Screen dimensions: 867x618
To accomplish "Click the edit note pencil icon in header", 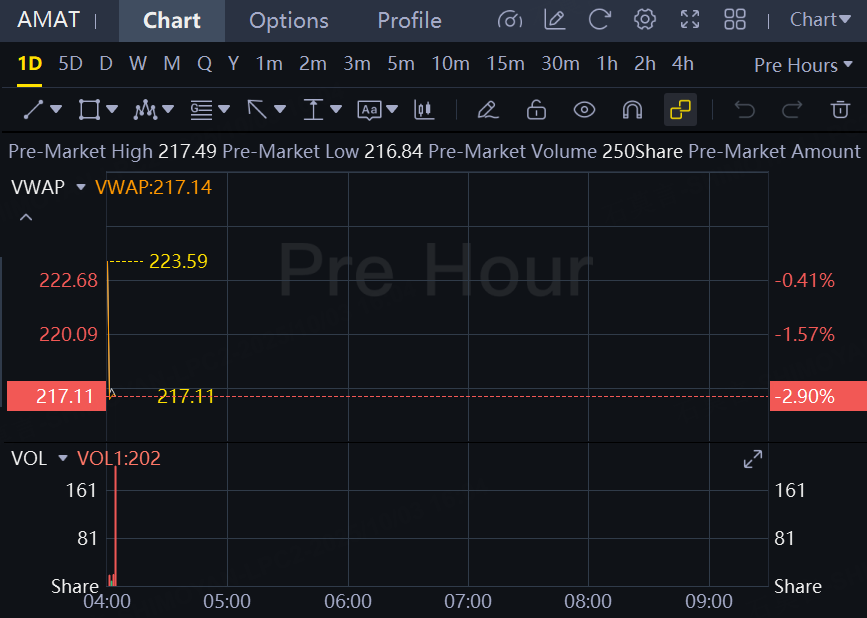I will point(554,20).
